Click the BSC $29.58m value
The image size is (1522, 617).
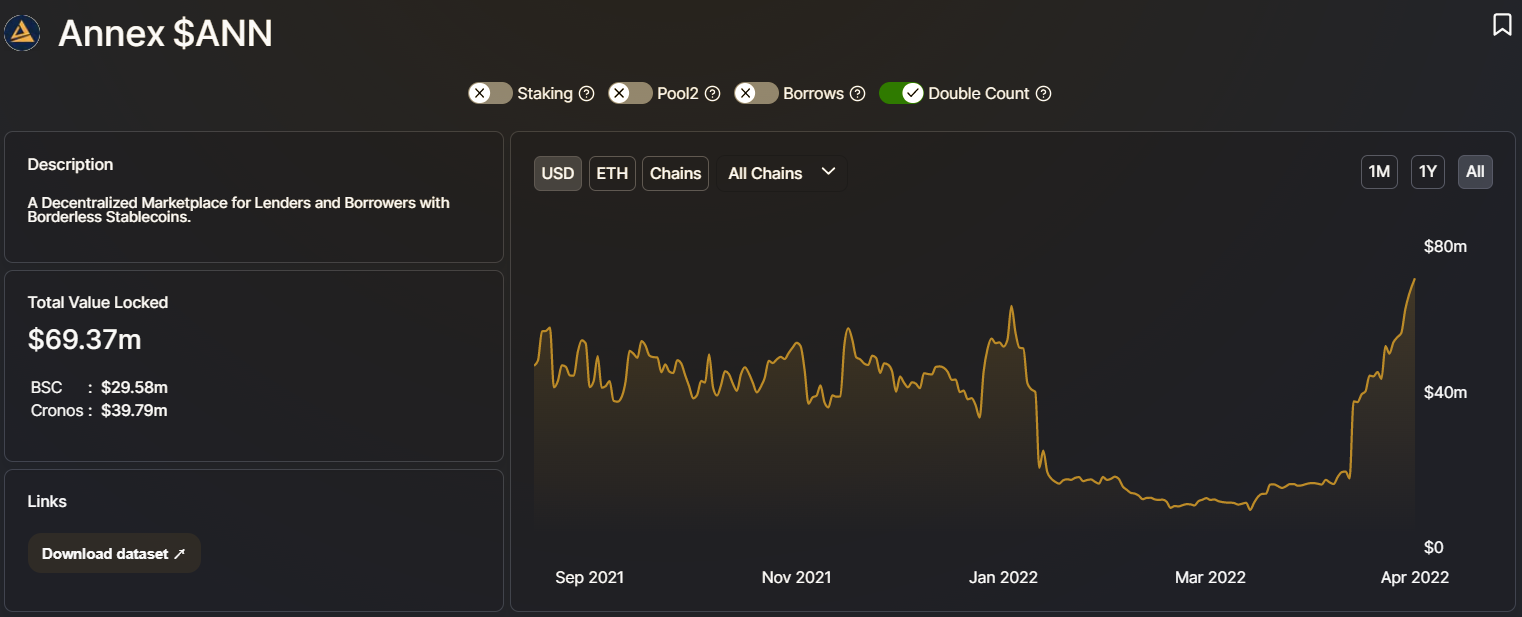(134, 387)
